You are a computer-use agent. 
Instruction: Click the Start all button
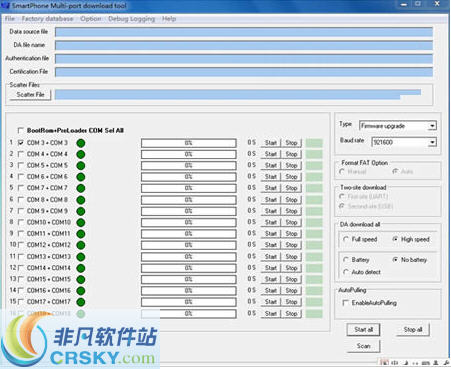pos(363,330)
